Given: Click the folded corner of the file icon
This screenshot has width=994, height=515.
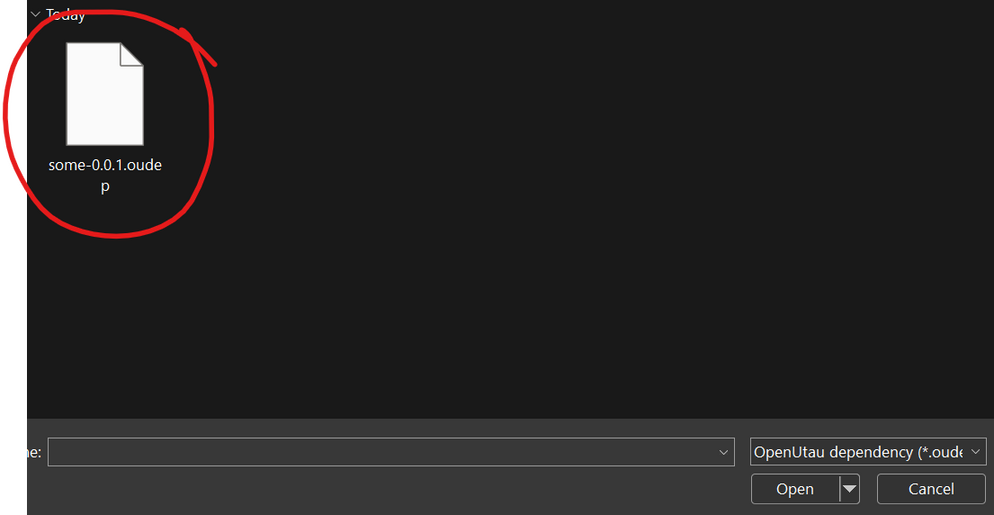Looking at the screenshot, I should [131, 54].
